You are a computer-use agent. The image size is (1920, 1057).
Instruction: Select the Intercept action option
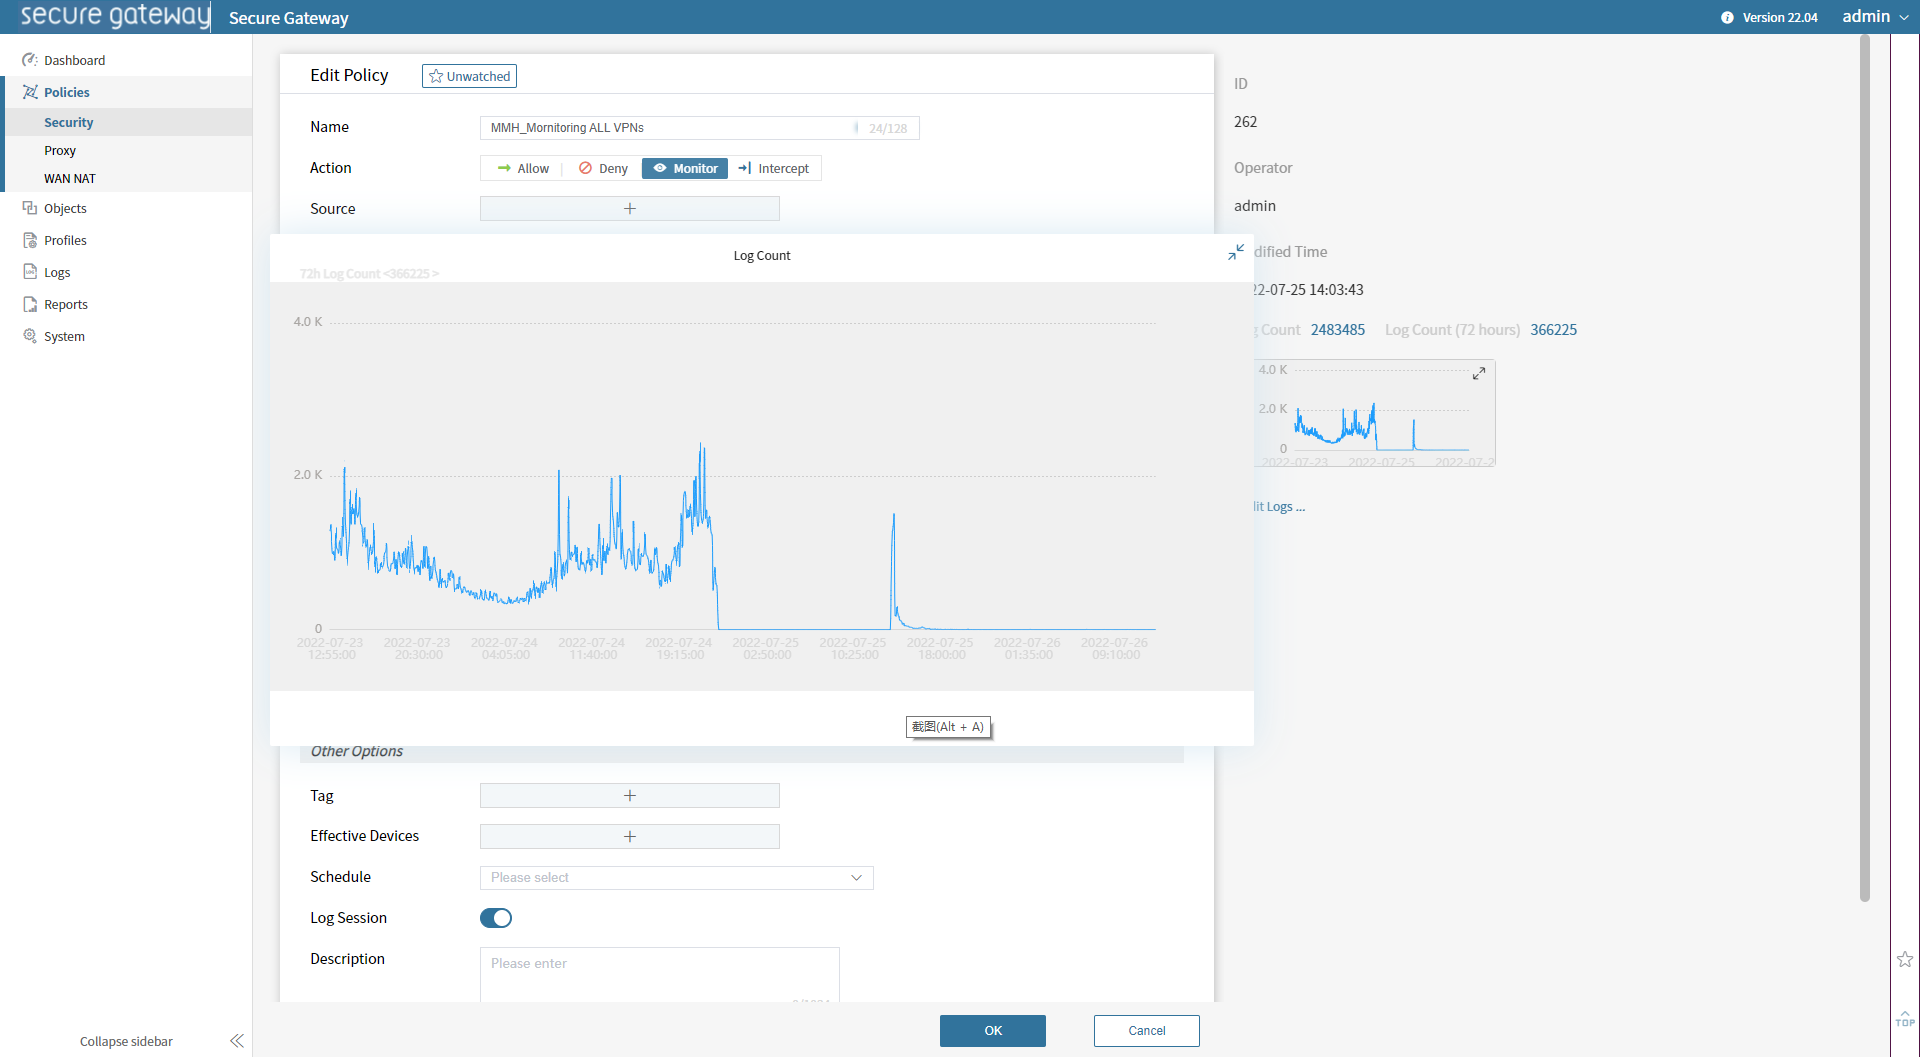(774, 168)
